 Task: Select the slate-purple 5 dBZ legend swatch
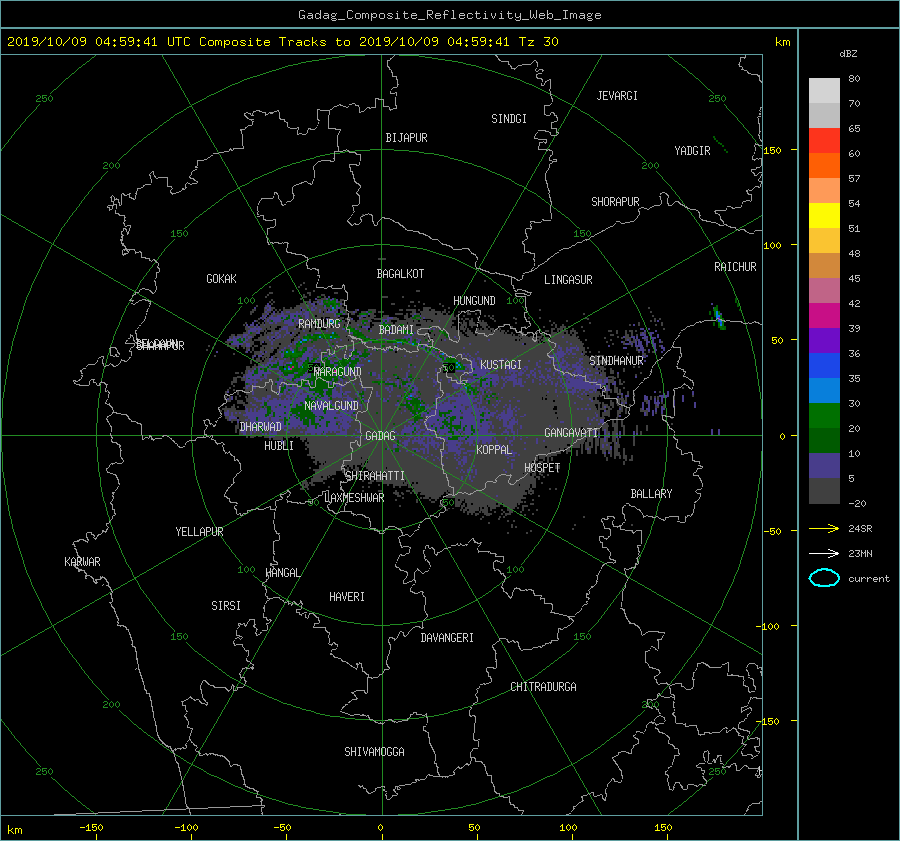click(x=824, y=466)
